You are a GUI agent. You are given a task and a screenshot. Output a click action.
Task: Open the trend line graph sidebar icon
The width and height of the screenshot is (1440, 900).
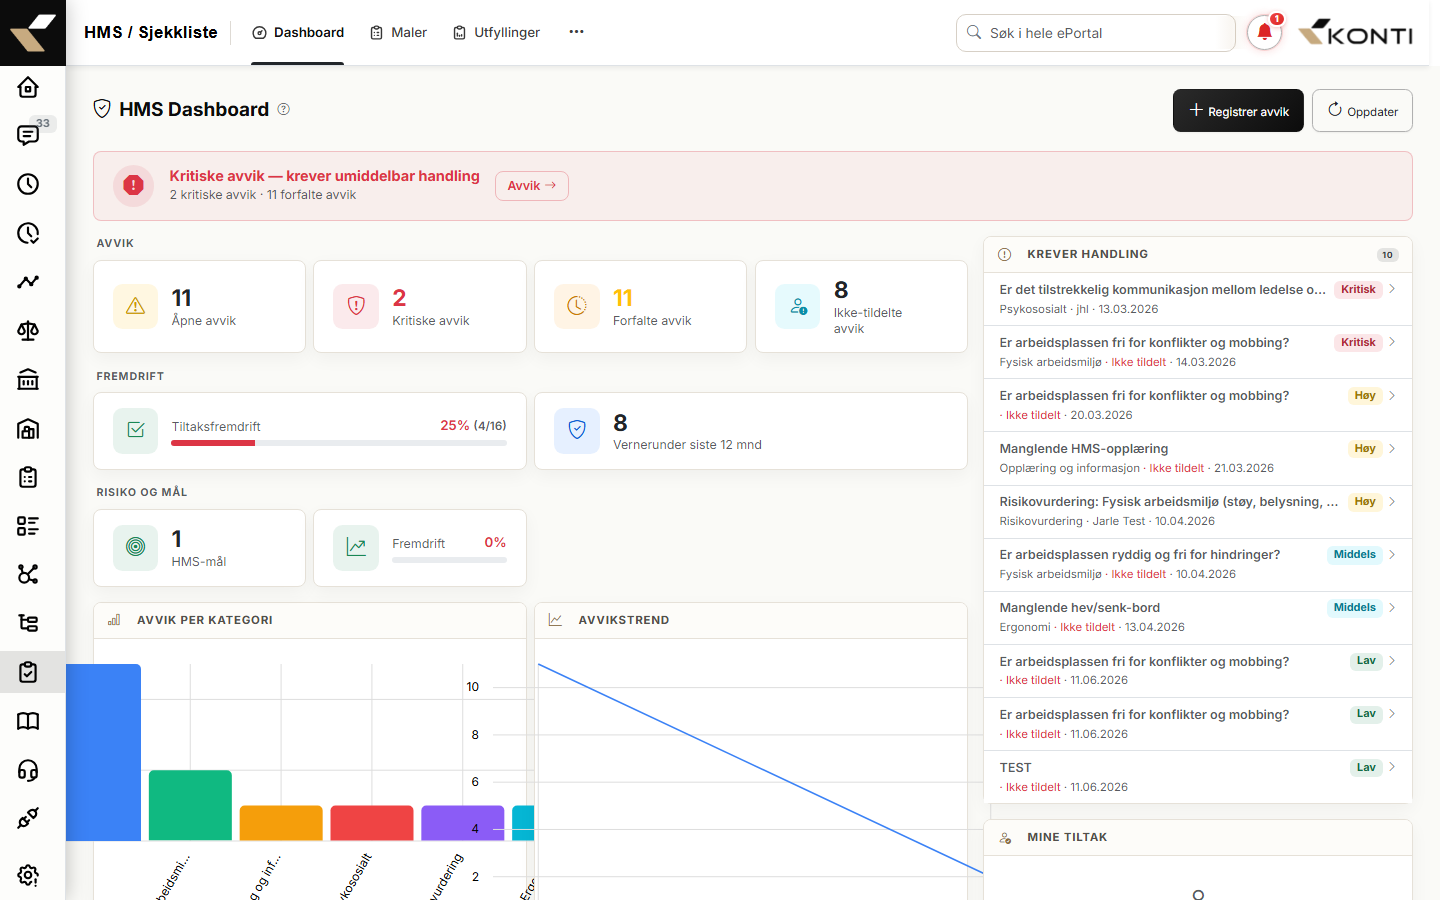(28, 282)
